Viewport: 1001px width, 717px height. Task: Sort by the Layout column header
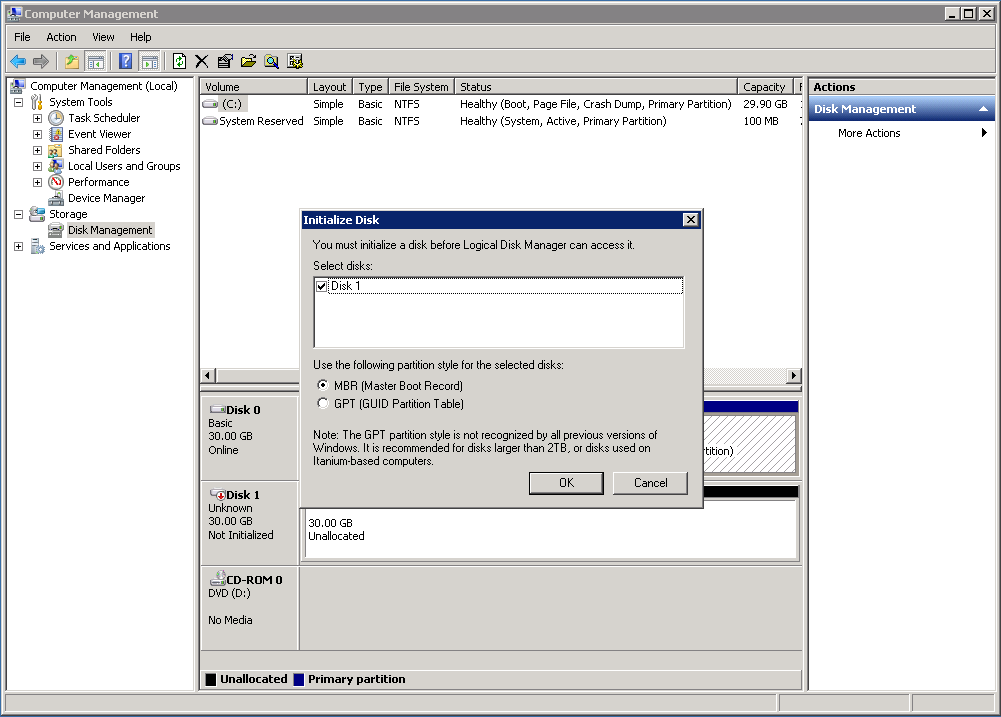[330, 87]
